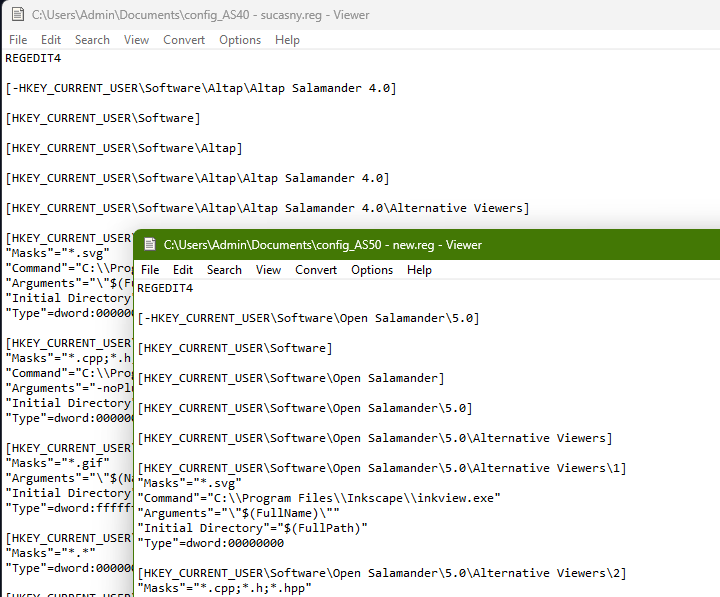Click the Viewer app icon in config_AS50 title bar
This screenshot has height=597, width=720.
tap(148, 245)
